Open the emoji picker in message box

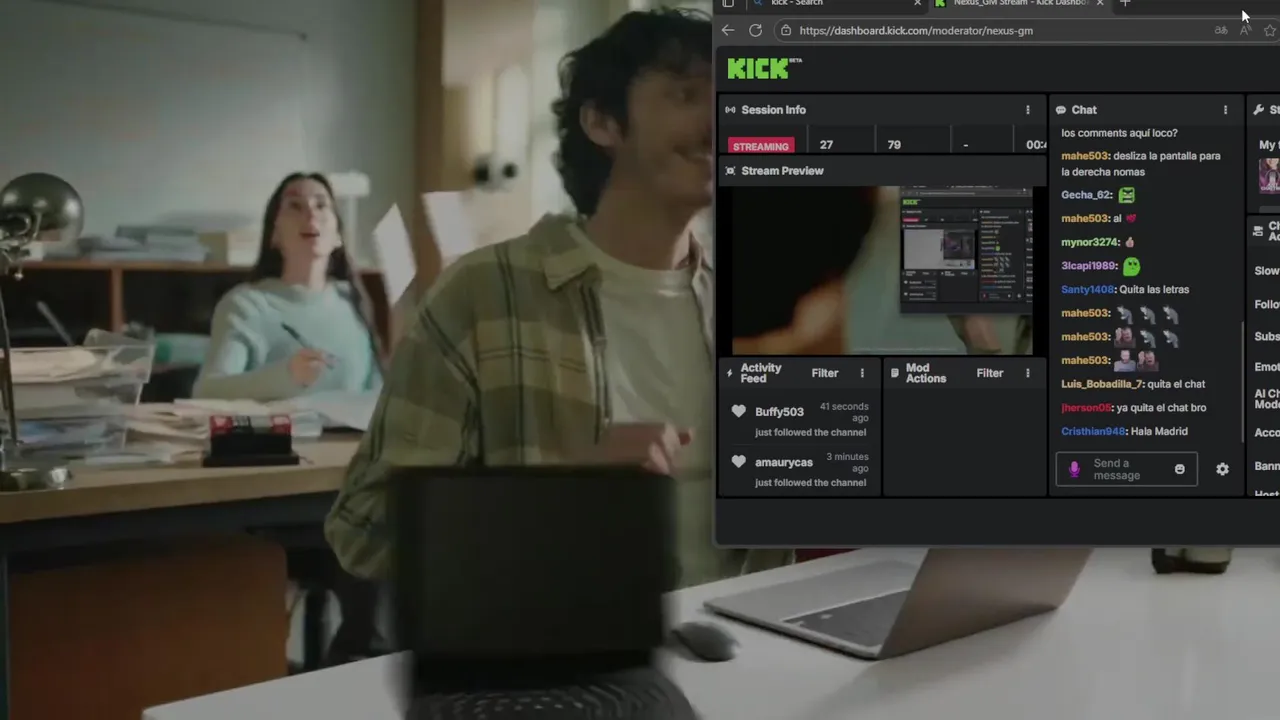1180,469
